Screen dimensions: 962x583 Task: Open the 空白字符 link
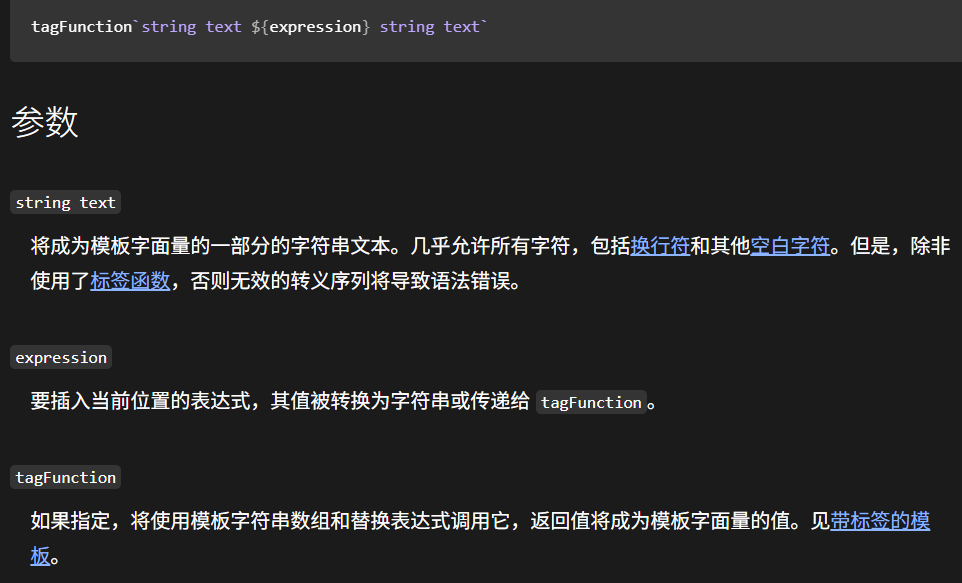coord(790,246)
